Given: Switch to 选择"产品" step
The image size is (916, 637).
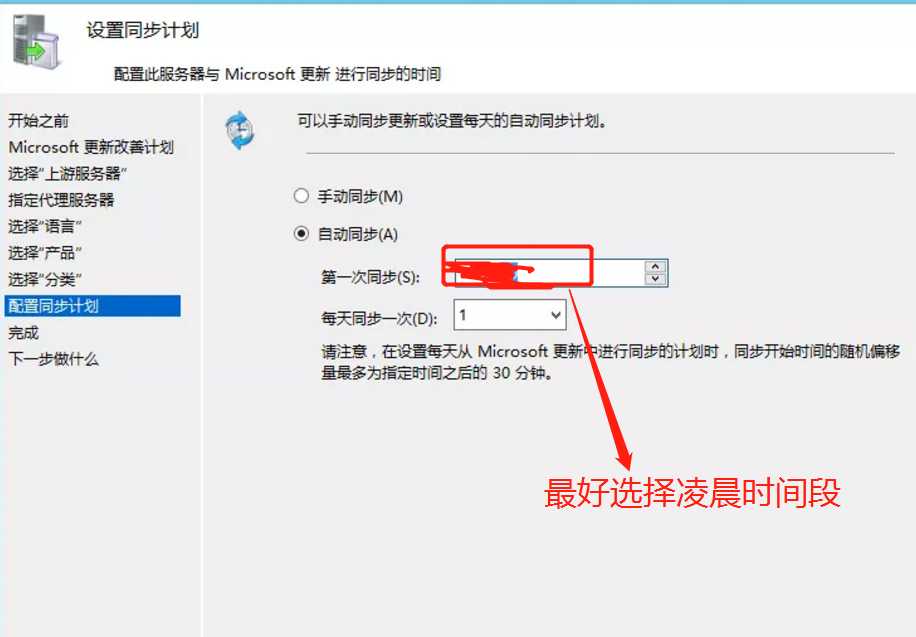Looking at the screenshot, I should (x=45, y=252).
